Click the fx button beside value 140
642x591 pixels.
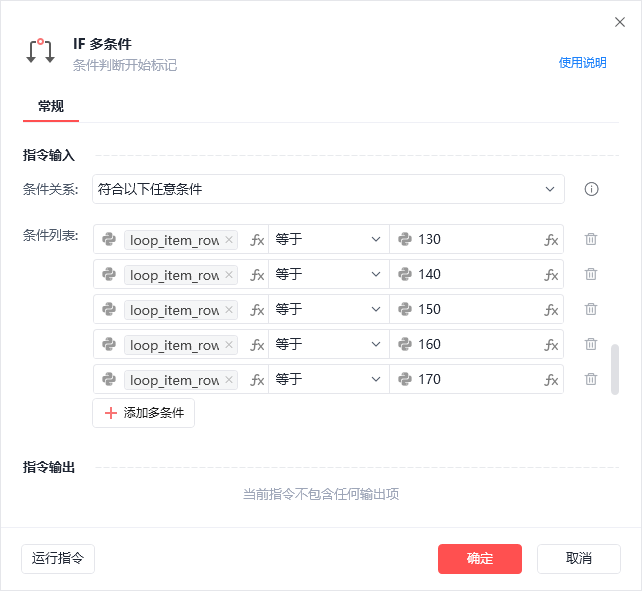tap(551, 274)
